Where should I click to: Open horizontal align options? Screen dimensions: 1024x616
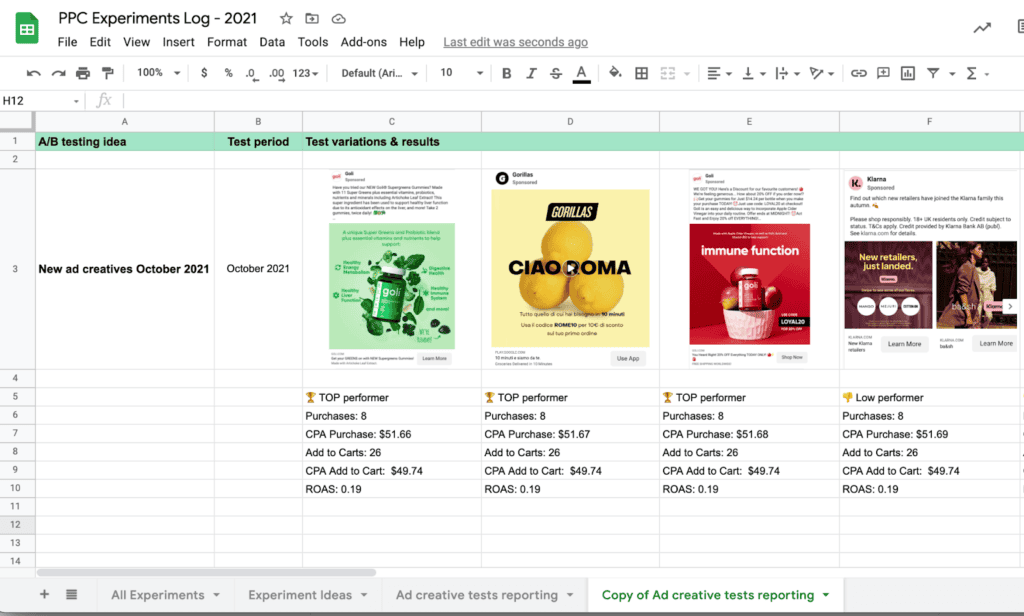point(719,73)
